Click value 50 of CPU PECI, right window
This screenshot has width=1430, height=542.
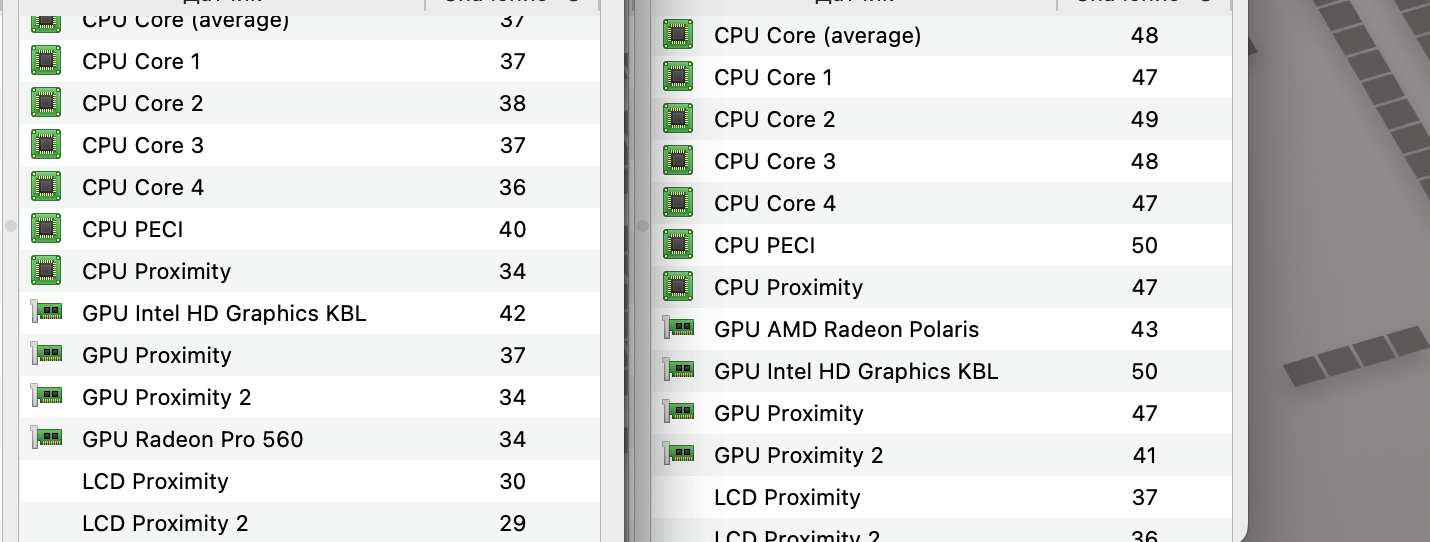click(1145, 245)
